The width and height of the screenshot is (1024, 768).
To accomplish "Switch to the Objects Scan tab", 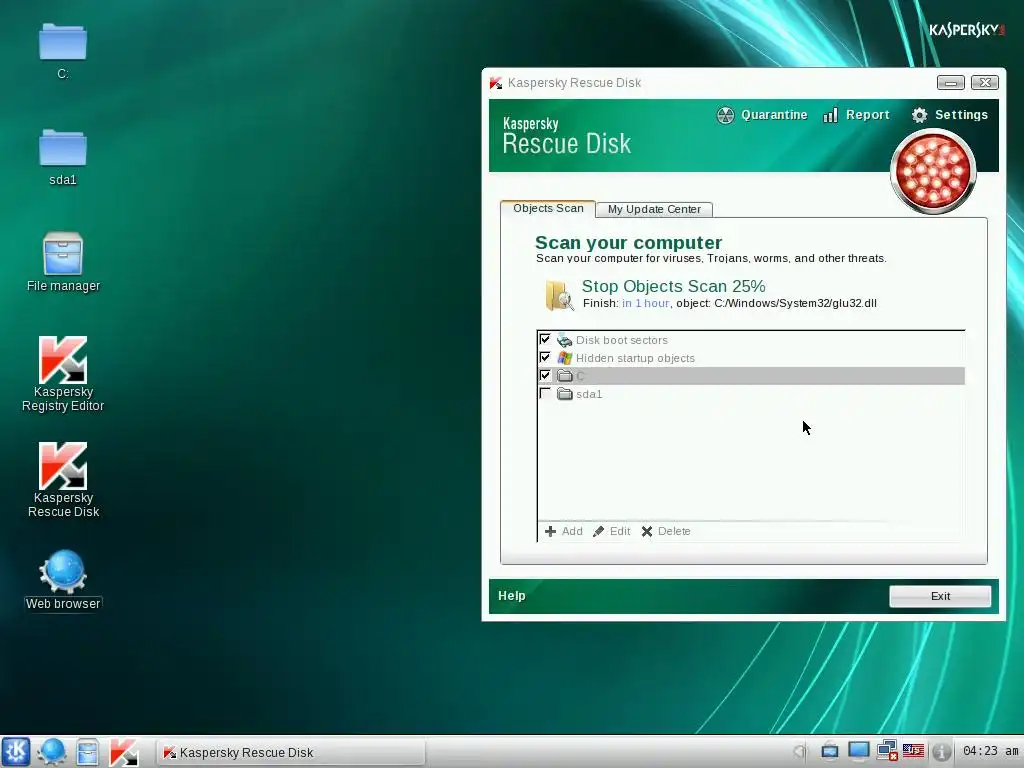I will click(548, 208).
